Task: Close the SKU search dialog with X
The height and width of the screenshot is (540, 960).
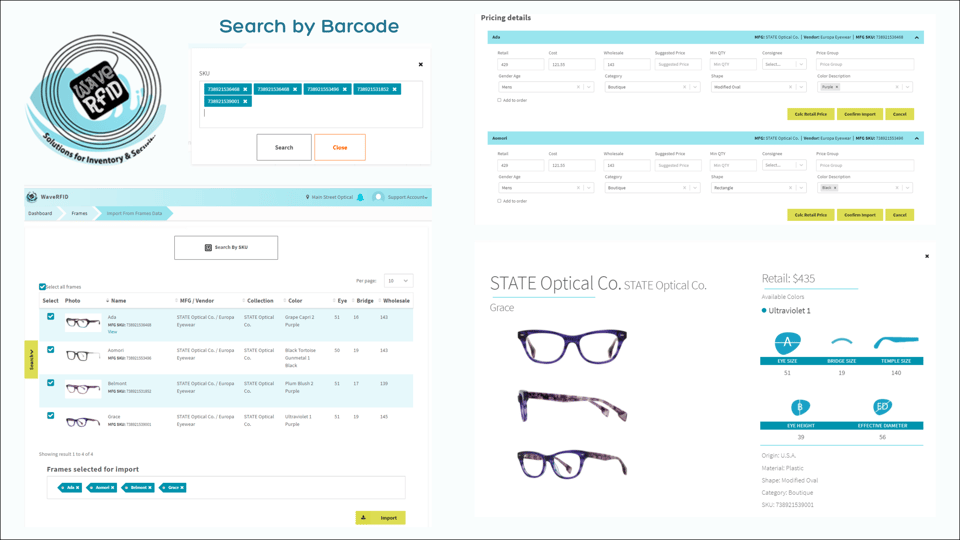Action: click(x=421, y=64)
